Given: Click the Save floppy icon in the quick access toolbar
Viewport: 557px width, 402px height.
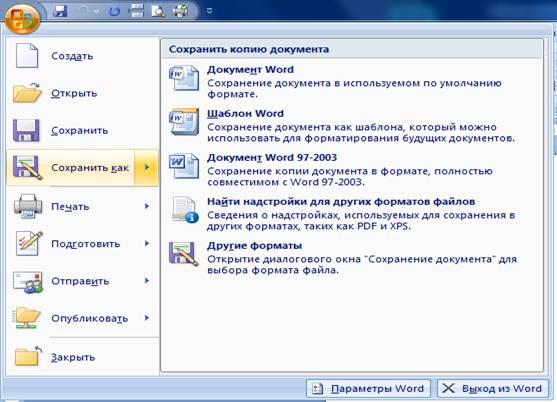Looking at the screenshot, I should (60, 11).
